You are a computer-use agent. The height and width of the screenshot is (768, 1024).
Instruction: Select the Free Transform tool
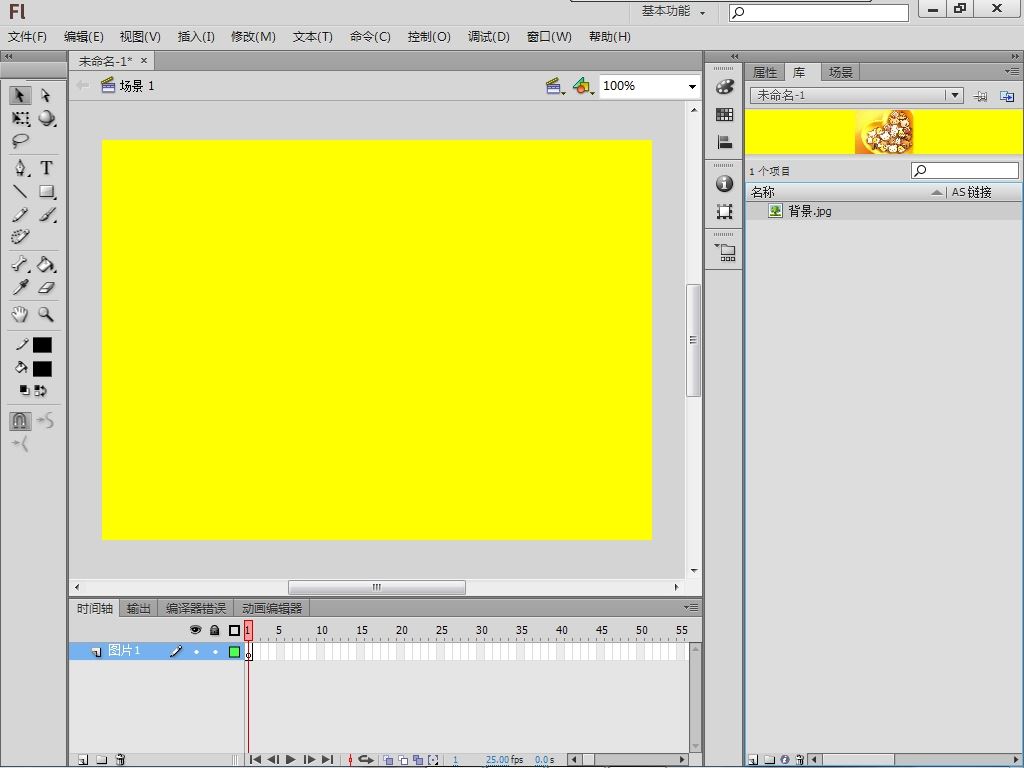(x=21, y=119)
